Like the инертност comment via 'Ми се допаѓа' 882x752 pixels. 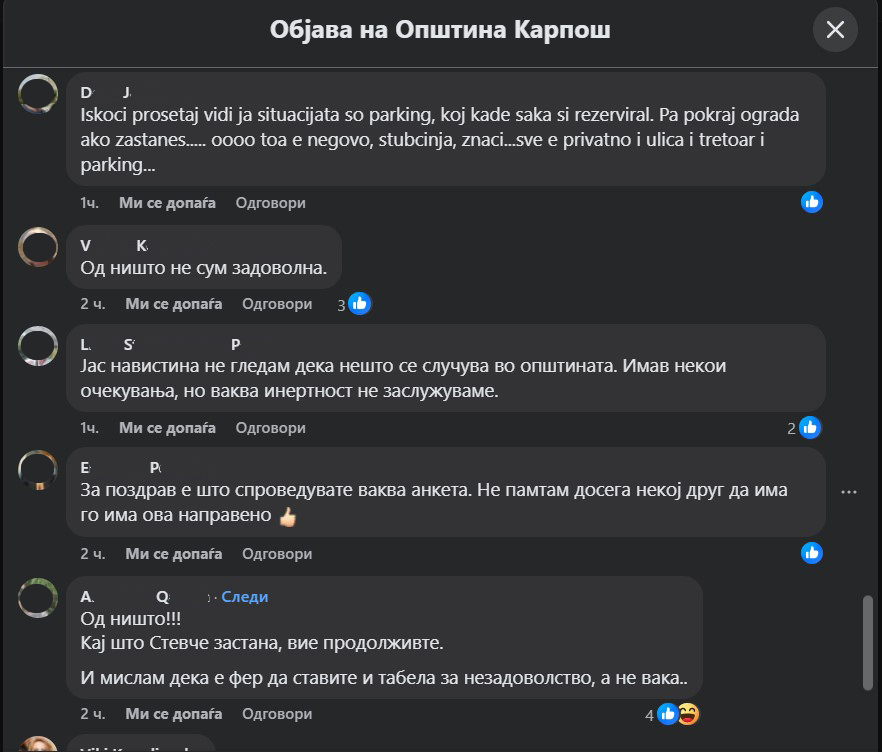click(167, 428)
